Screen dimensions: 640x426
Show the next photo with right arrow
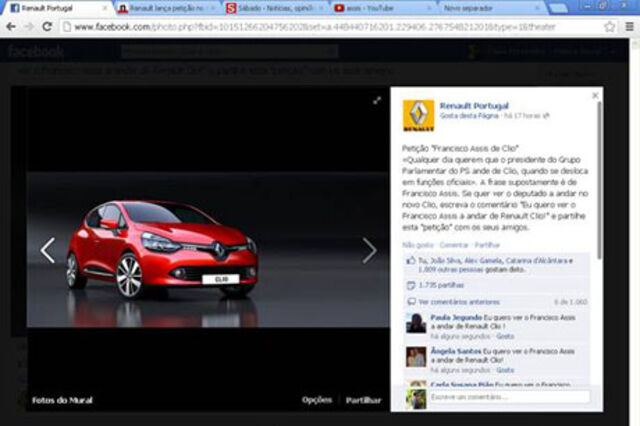[369, 250]
